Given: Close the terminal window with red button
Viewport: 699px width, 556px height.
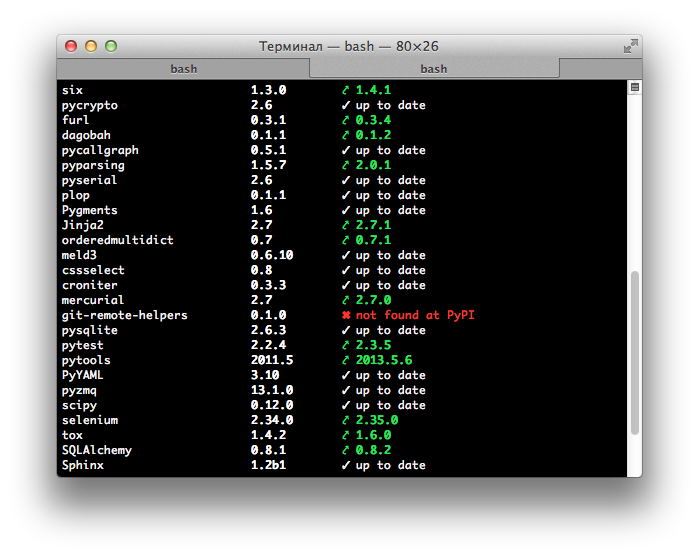Looking at the screenshot, I should tap(71, 46).
